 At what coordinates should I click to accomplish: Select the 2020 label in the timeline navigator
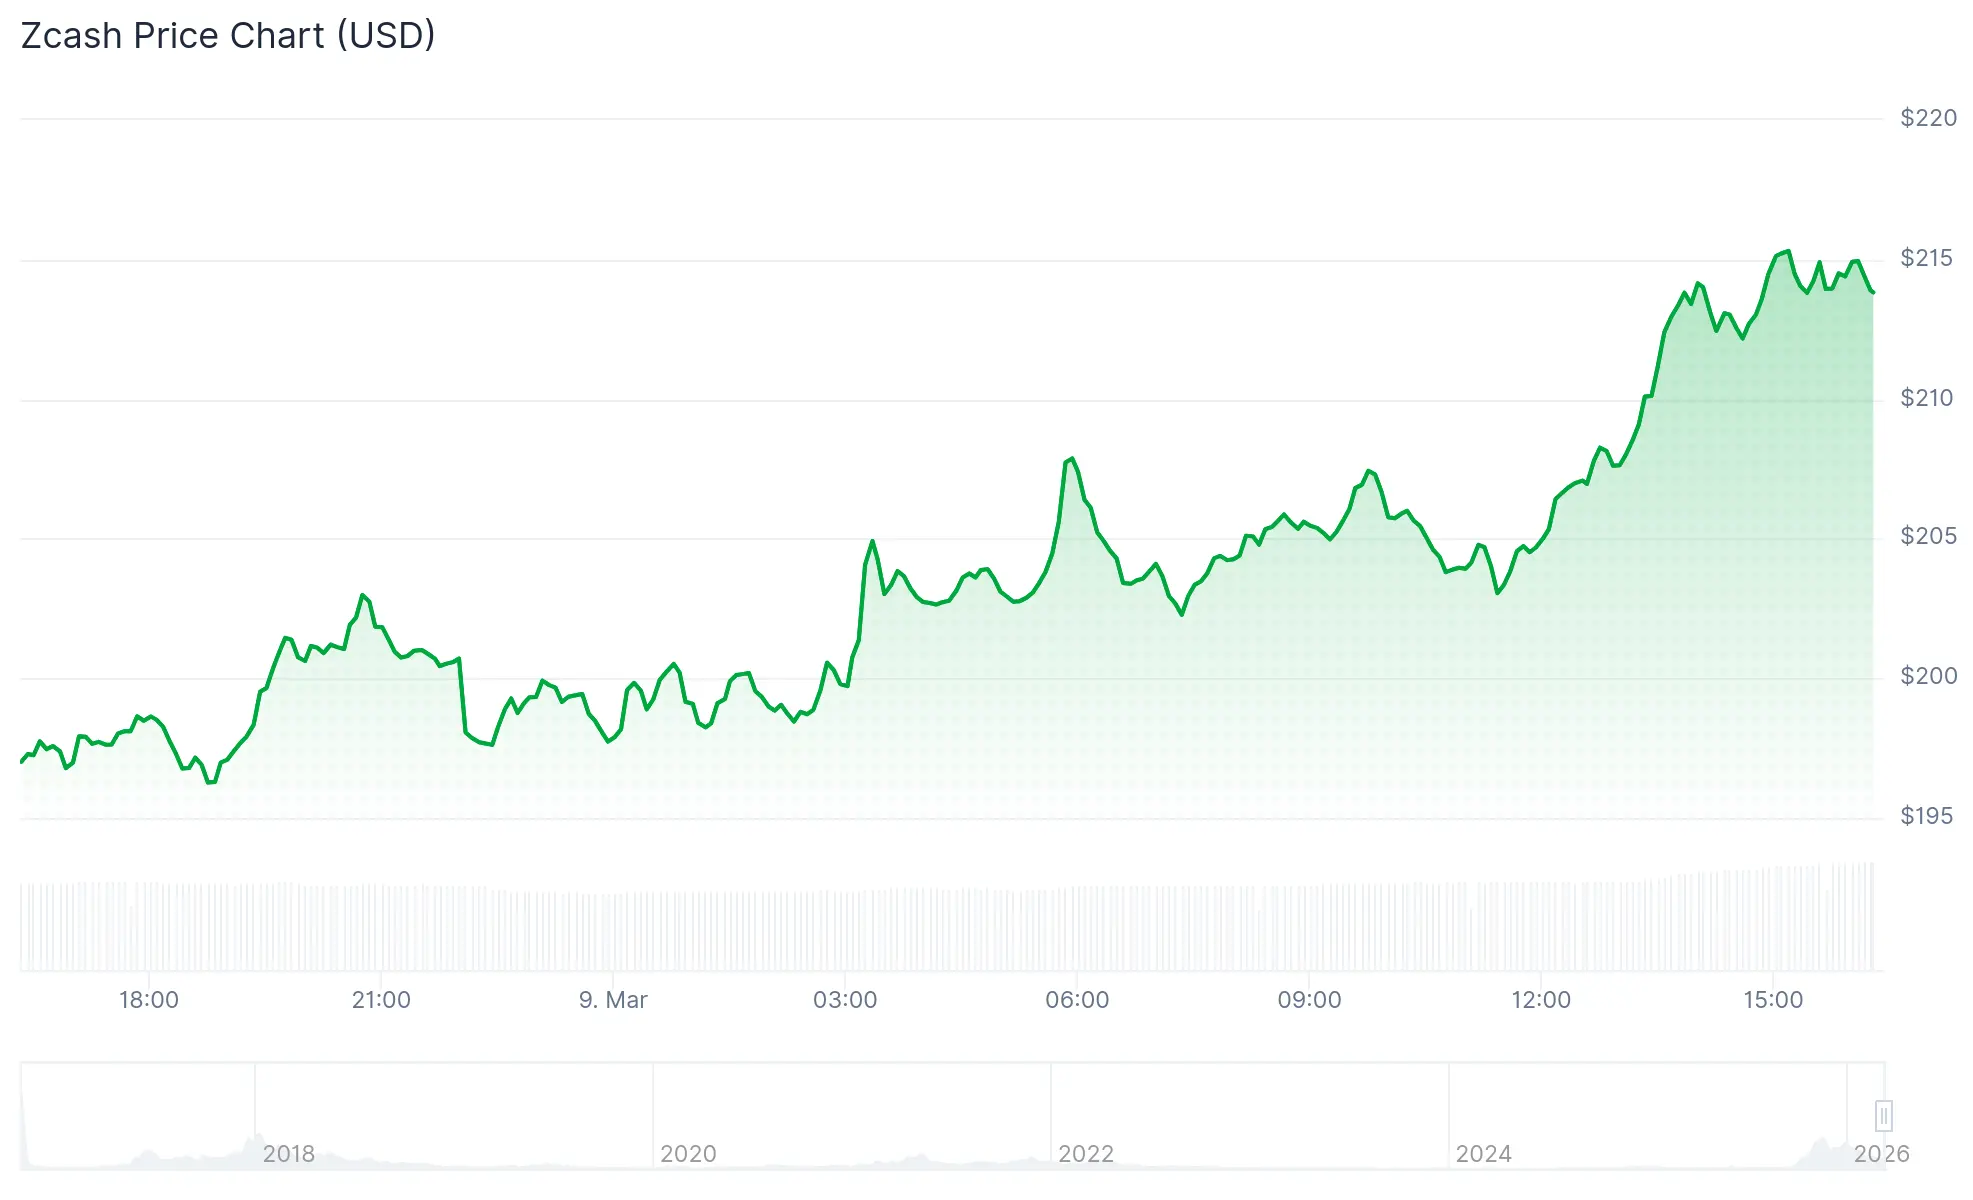point(691,1154)
